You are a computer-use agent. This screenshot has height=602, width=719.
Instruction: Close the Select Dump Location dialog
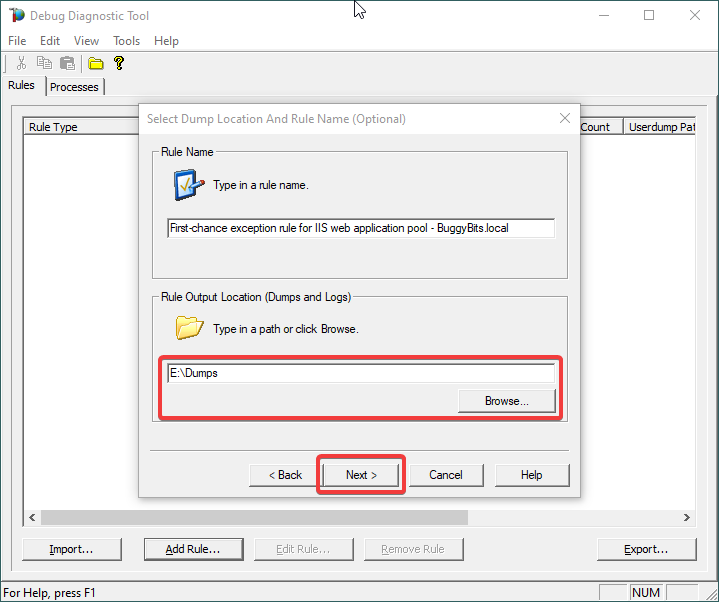(x=564, y=118)
